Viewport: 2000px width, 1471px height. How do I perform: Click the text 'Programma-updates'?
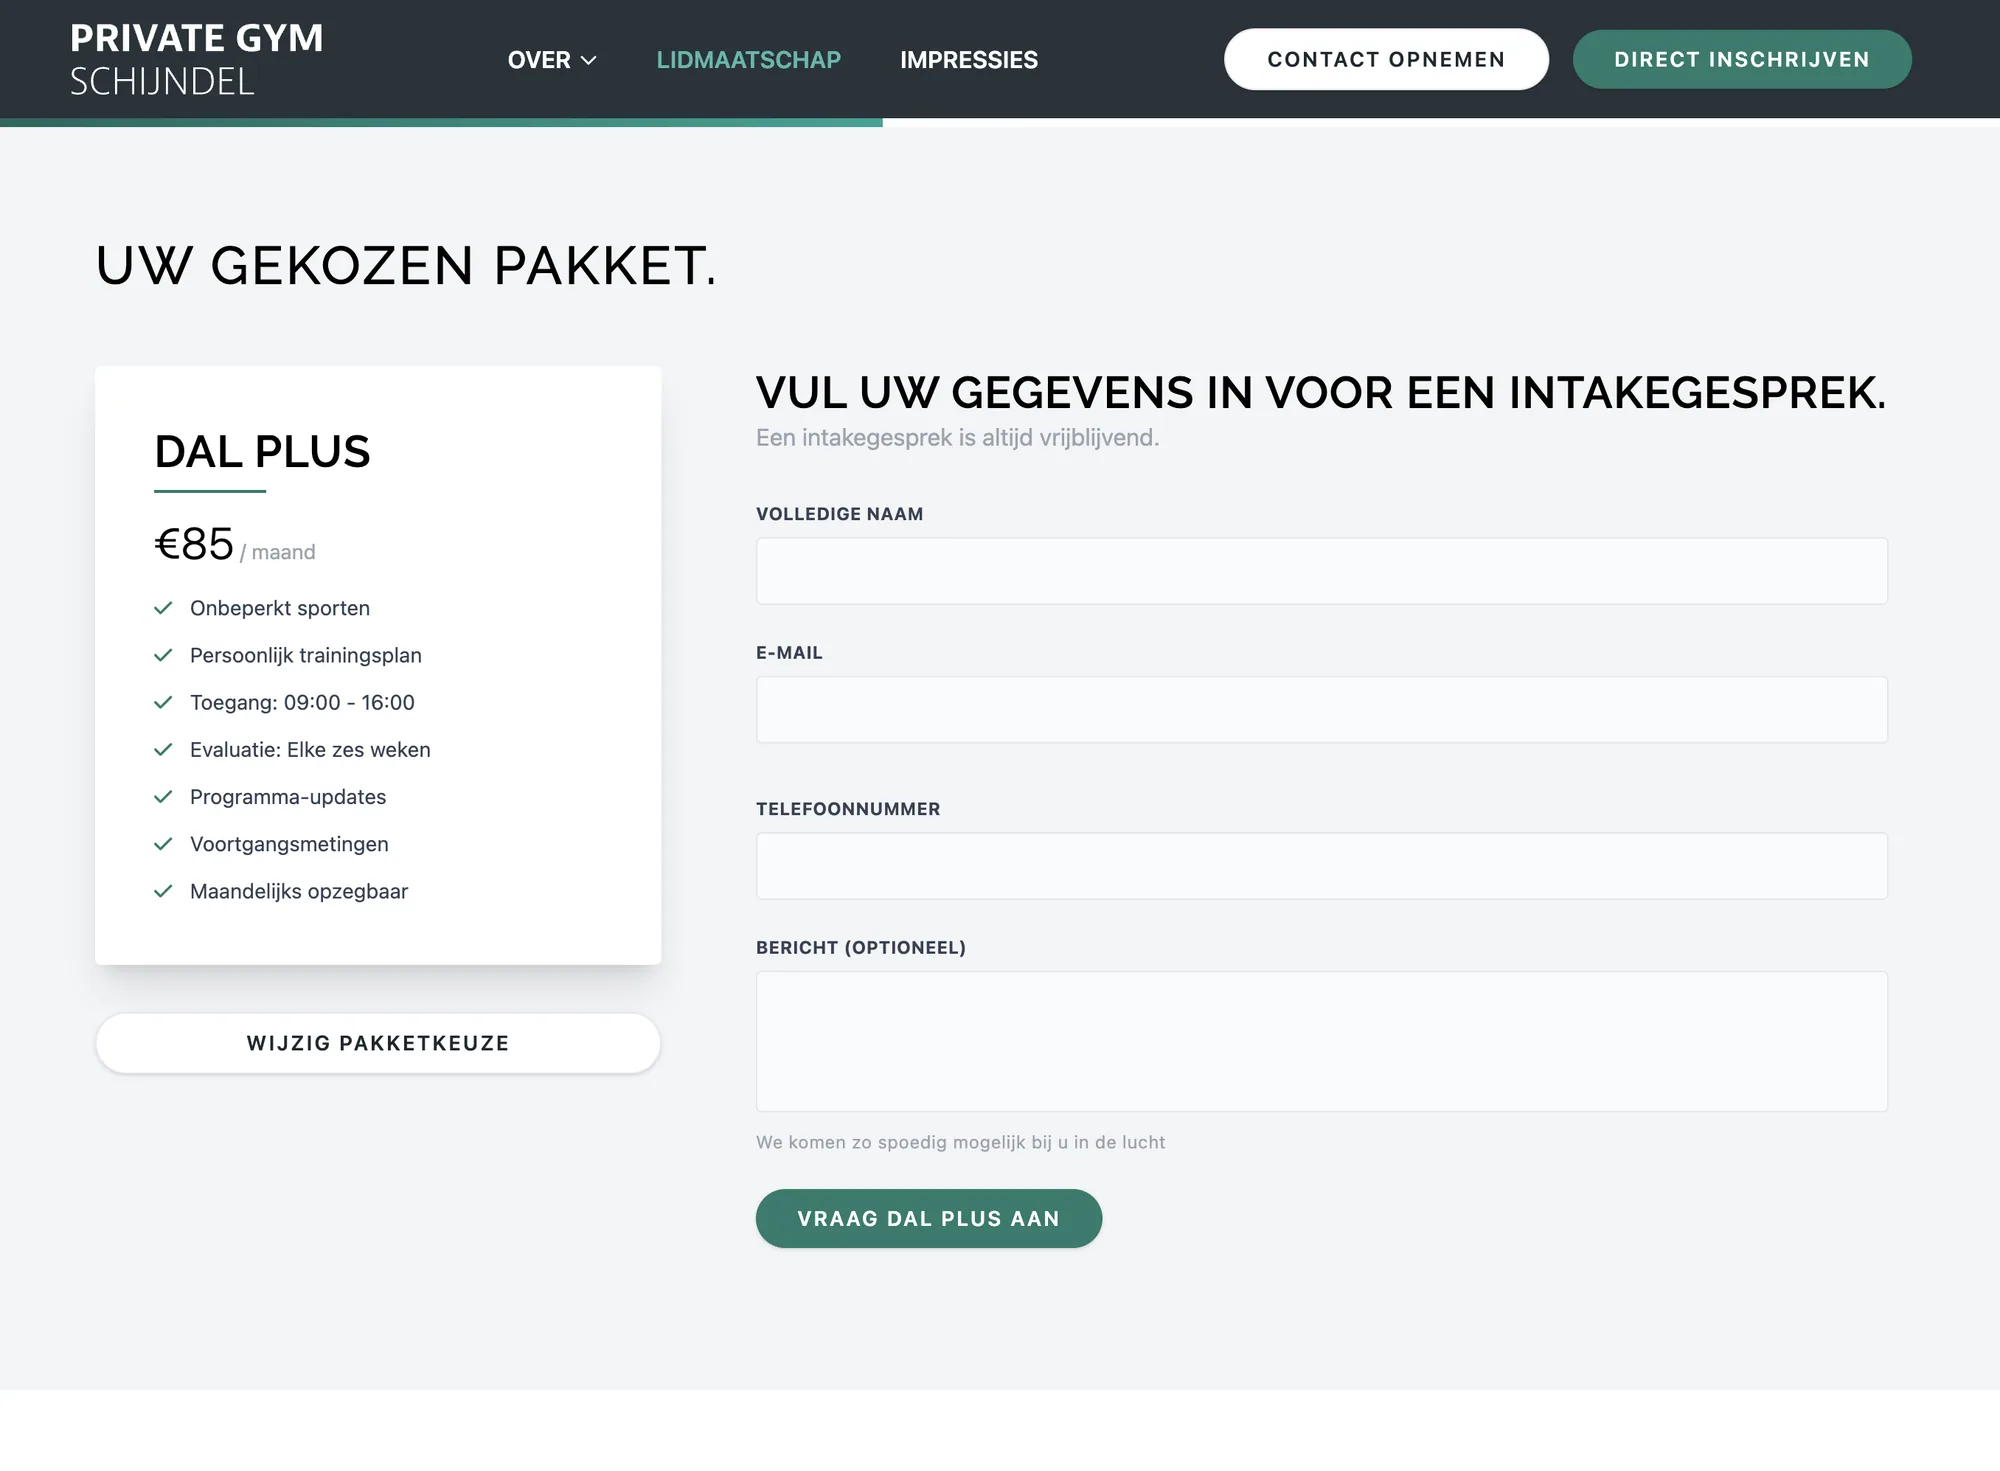pyautogui.click(x=288, y=797)
